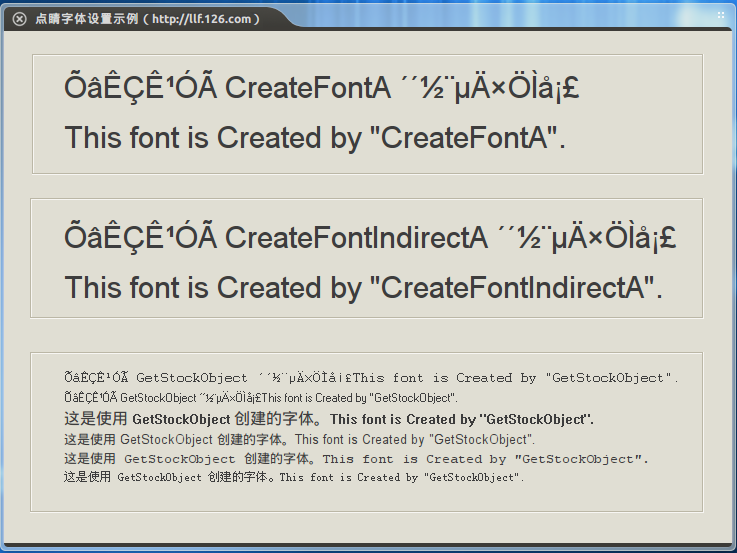
Task: Click the garbled text line containing "CreateFontA"
Action: [x=321, y=88]
